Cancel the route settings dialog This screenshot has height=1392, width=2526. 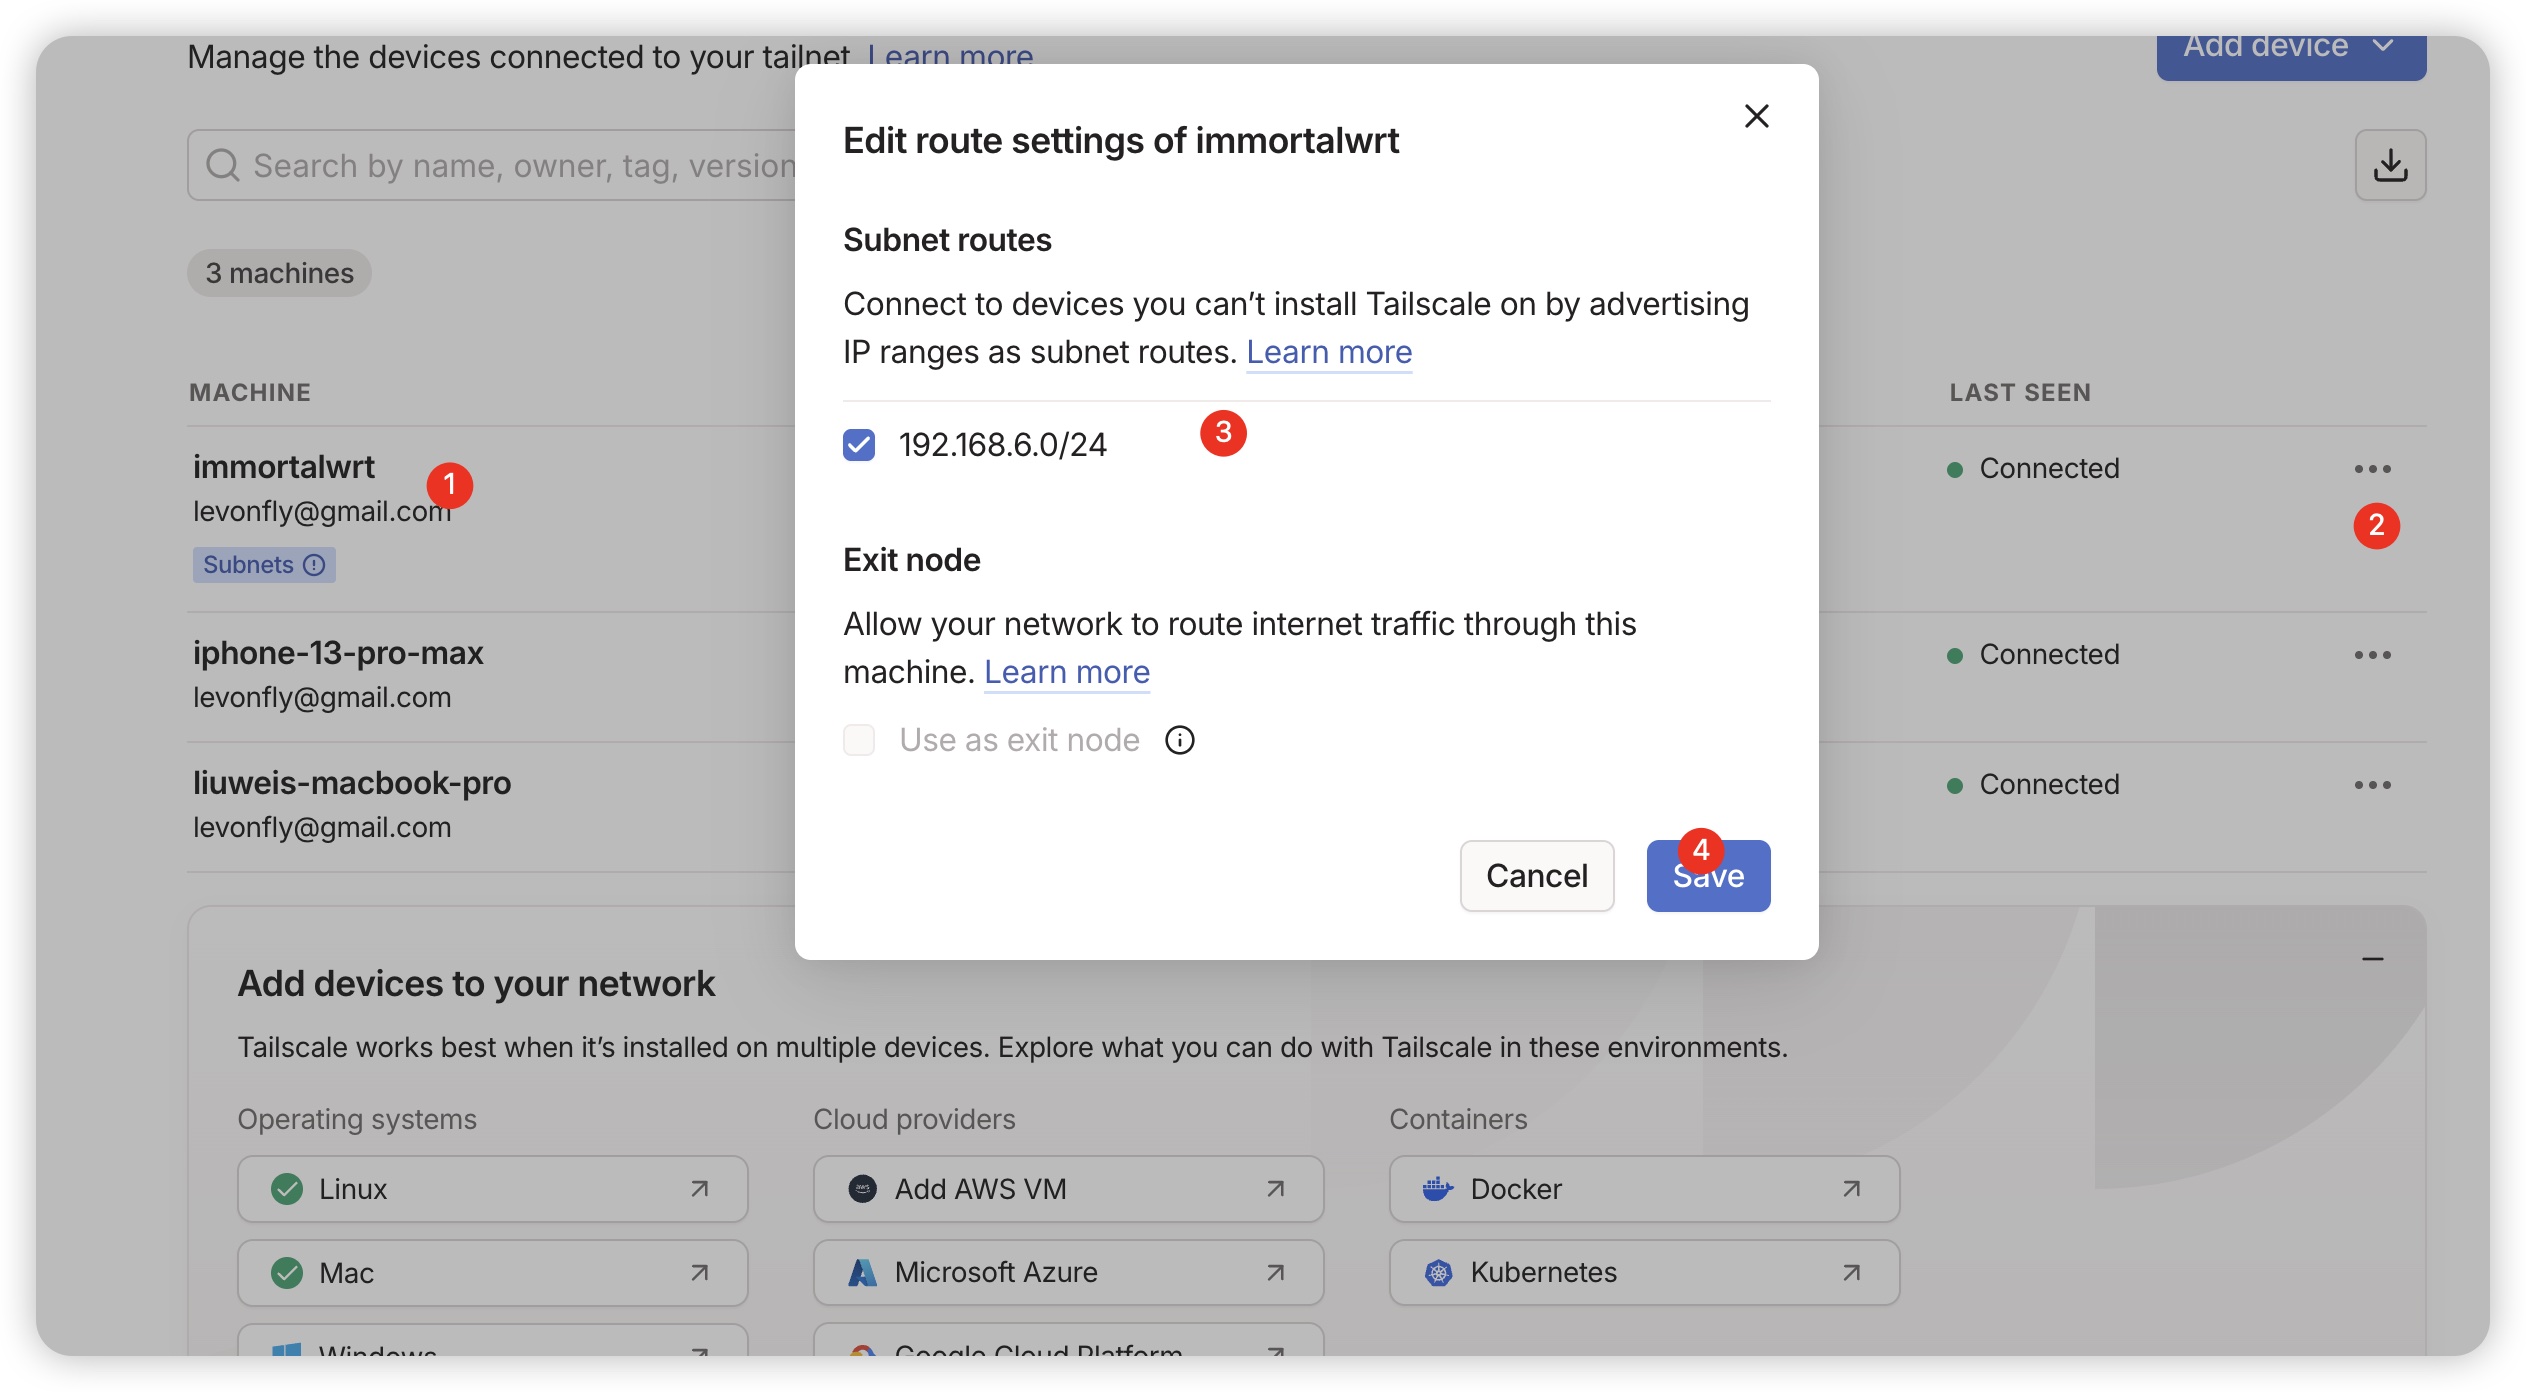1536,876
